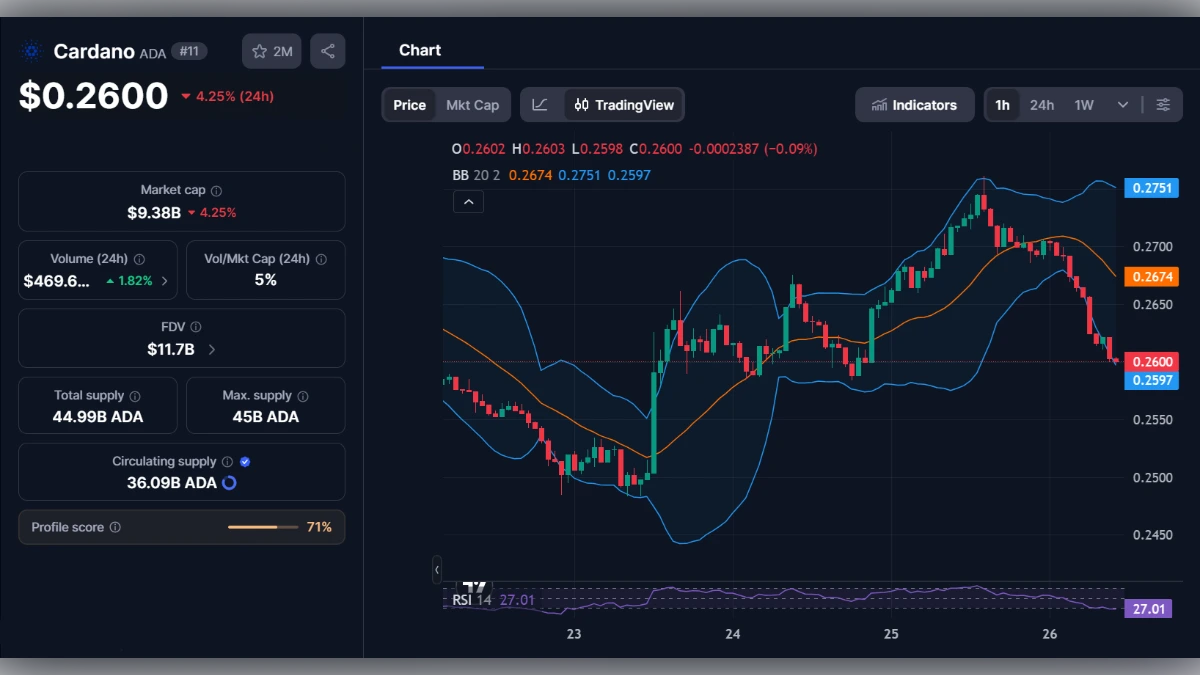Select the 24h timeframe
The image size is (1200, 675).
point(1041,104)
